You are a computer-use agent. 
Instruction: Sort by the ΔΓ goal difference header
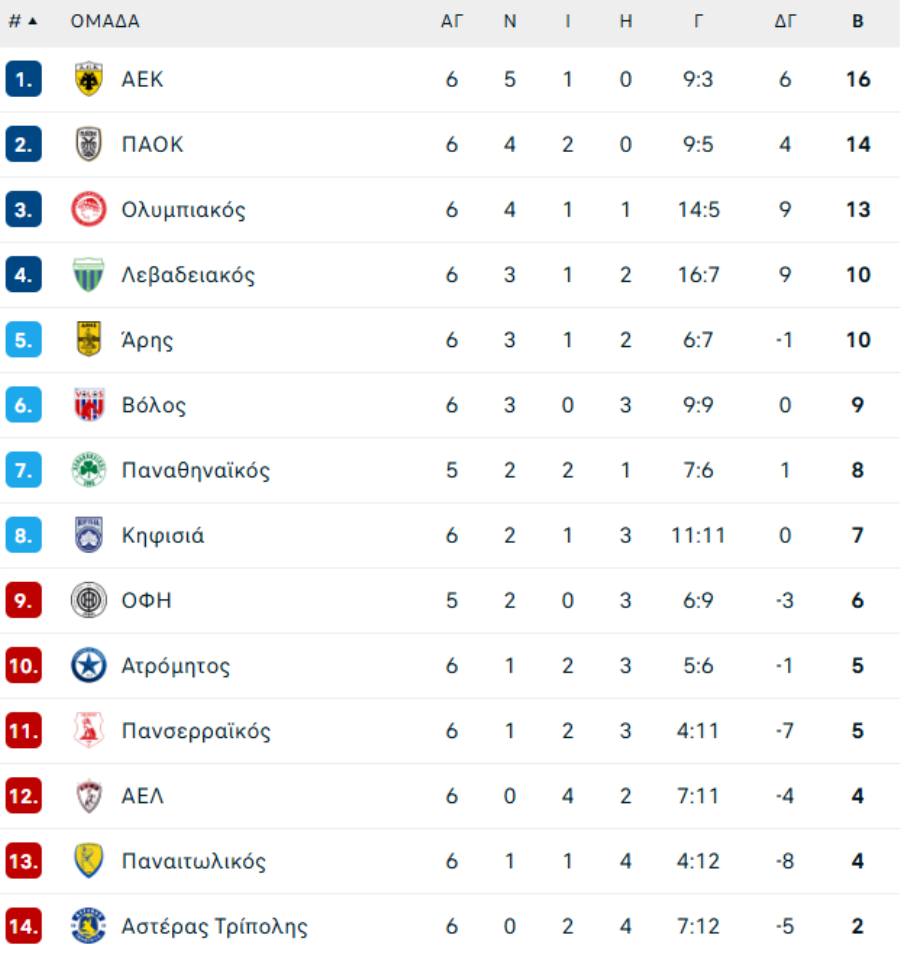785,21
